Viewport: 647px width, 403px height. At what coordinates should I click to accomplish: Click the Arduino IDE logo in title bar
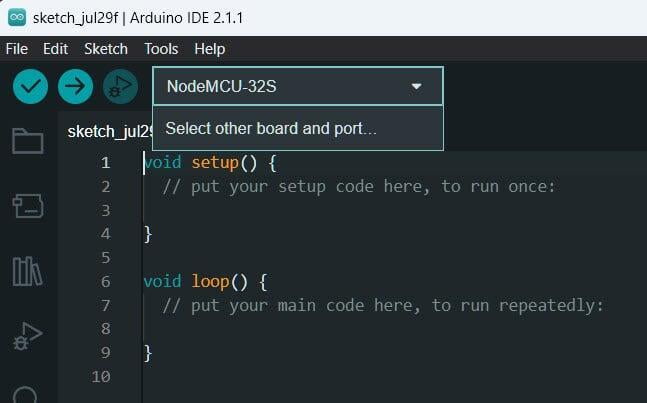pyautogui.click(x=17, y=18)
